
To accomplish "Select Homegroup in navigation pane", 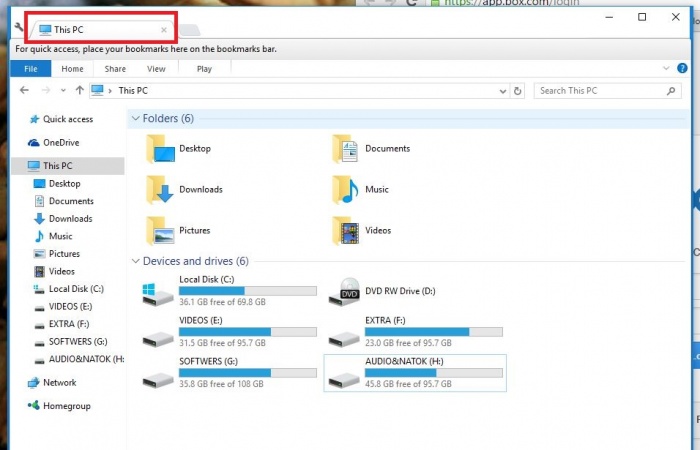I will tap(59, 406).
